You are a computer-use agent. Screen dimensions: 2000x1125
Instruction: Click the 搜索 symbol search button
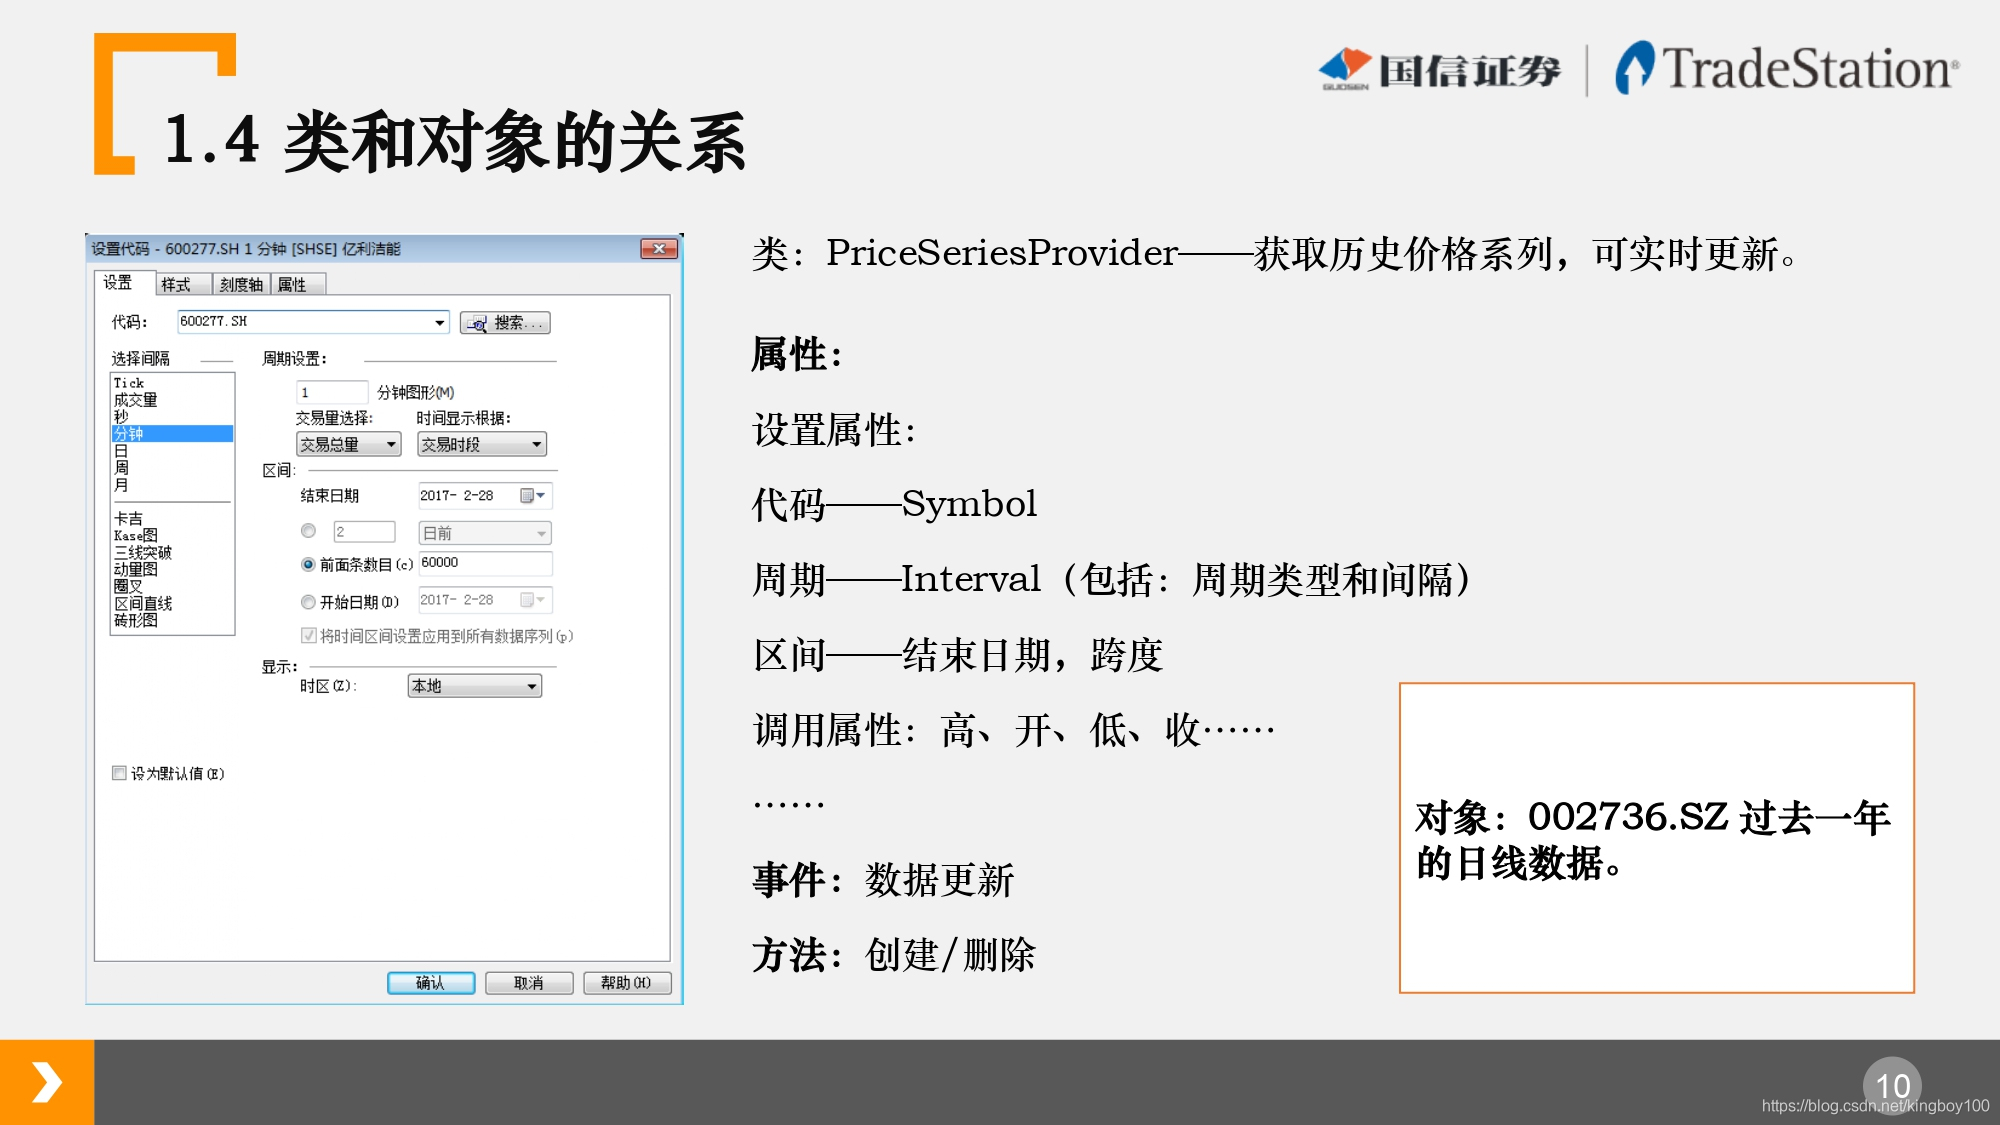tap(505, 323)
